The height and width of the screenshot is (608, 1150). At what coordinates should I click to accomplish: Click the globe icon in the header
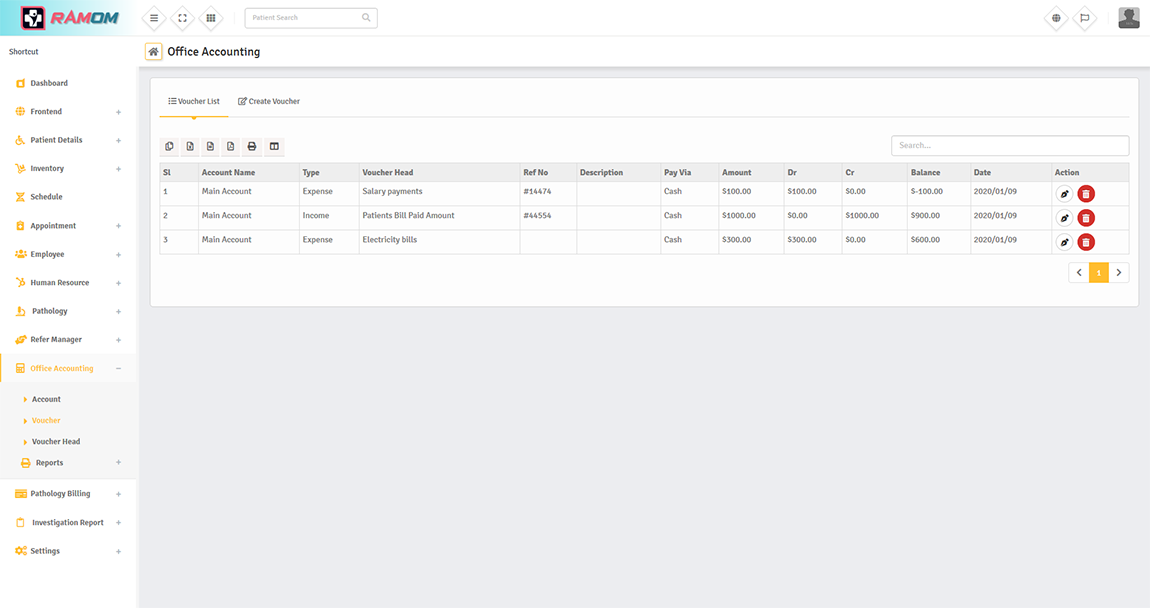click(1056, 18)
